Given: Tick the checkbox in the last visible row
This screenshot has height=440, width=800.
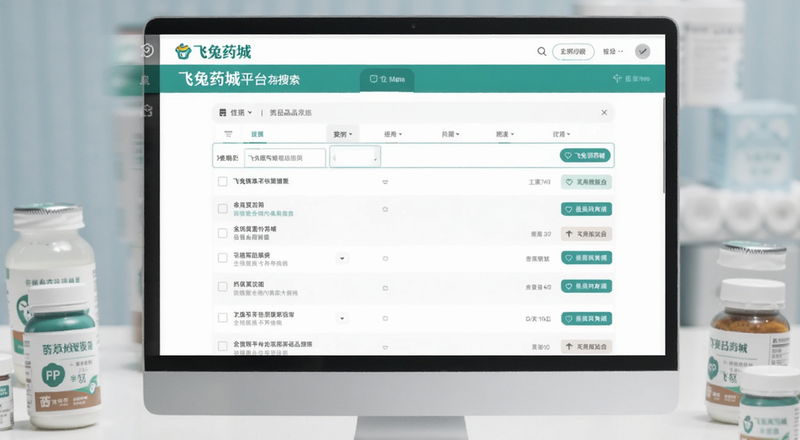Looking at the screenshot, I should pyautogui.click(x=222, y=347).
